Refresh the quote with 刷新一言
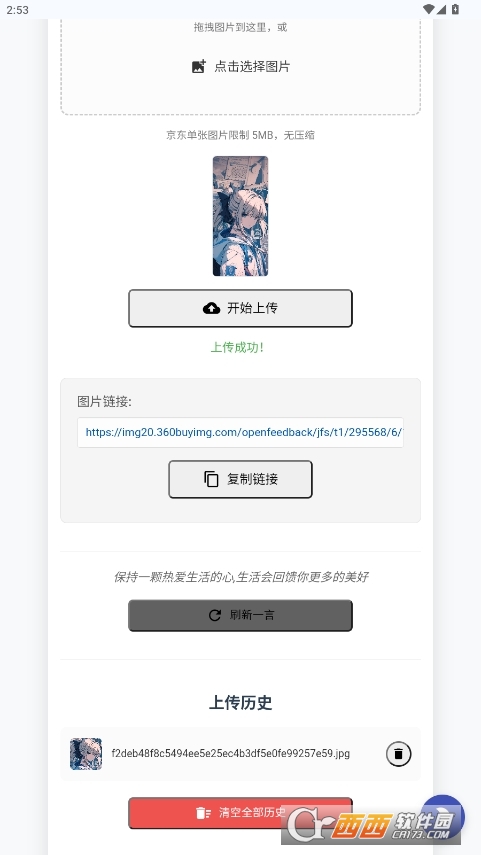Image resolution: width=481 pixels, height=855 pixels. (240, 615)
